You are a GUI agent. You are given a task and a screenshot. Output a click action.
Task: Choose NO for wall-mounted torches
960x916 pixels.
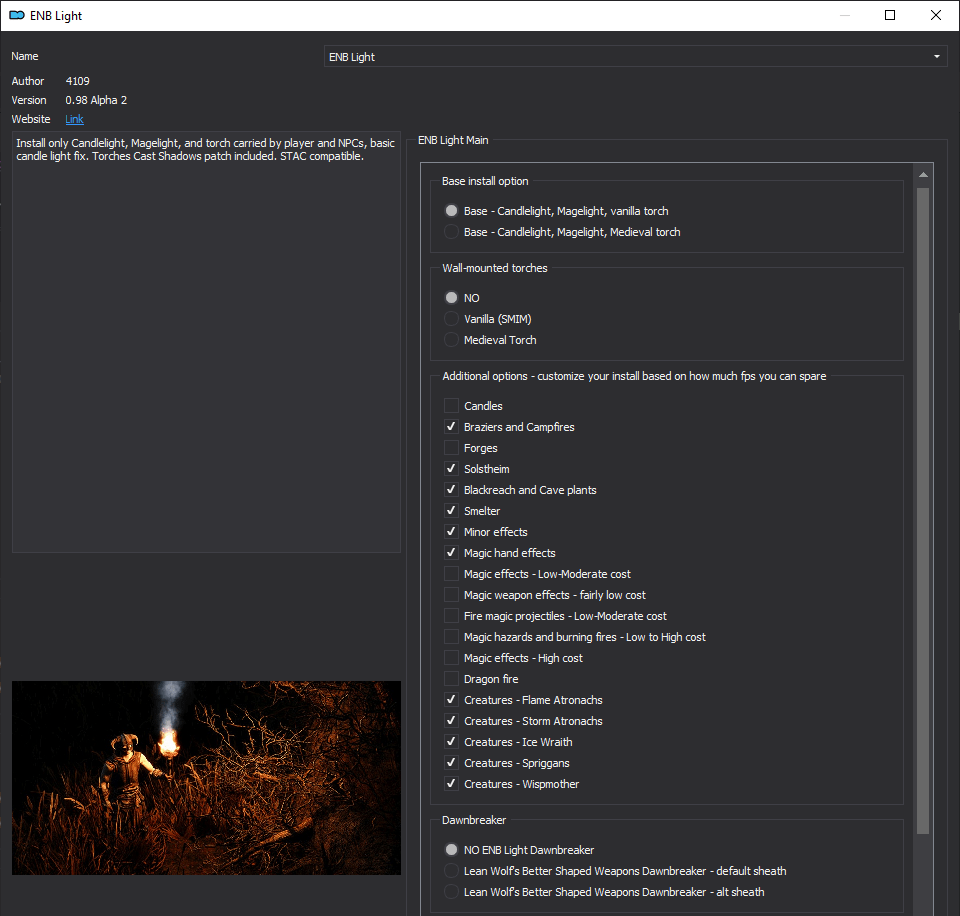451,298
